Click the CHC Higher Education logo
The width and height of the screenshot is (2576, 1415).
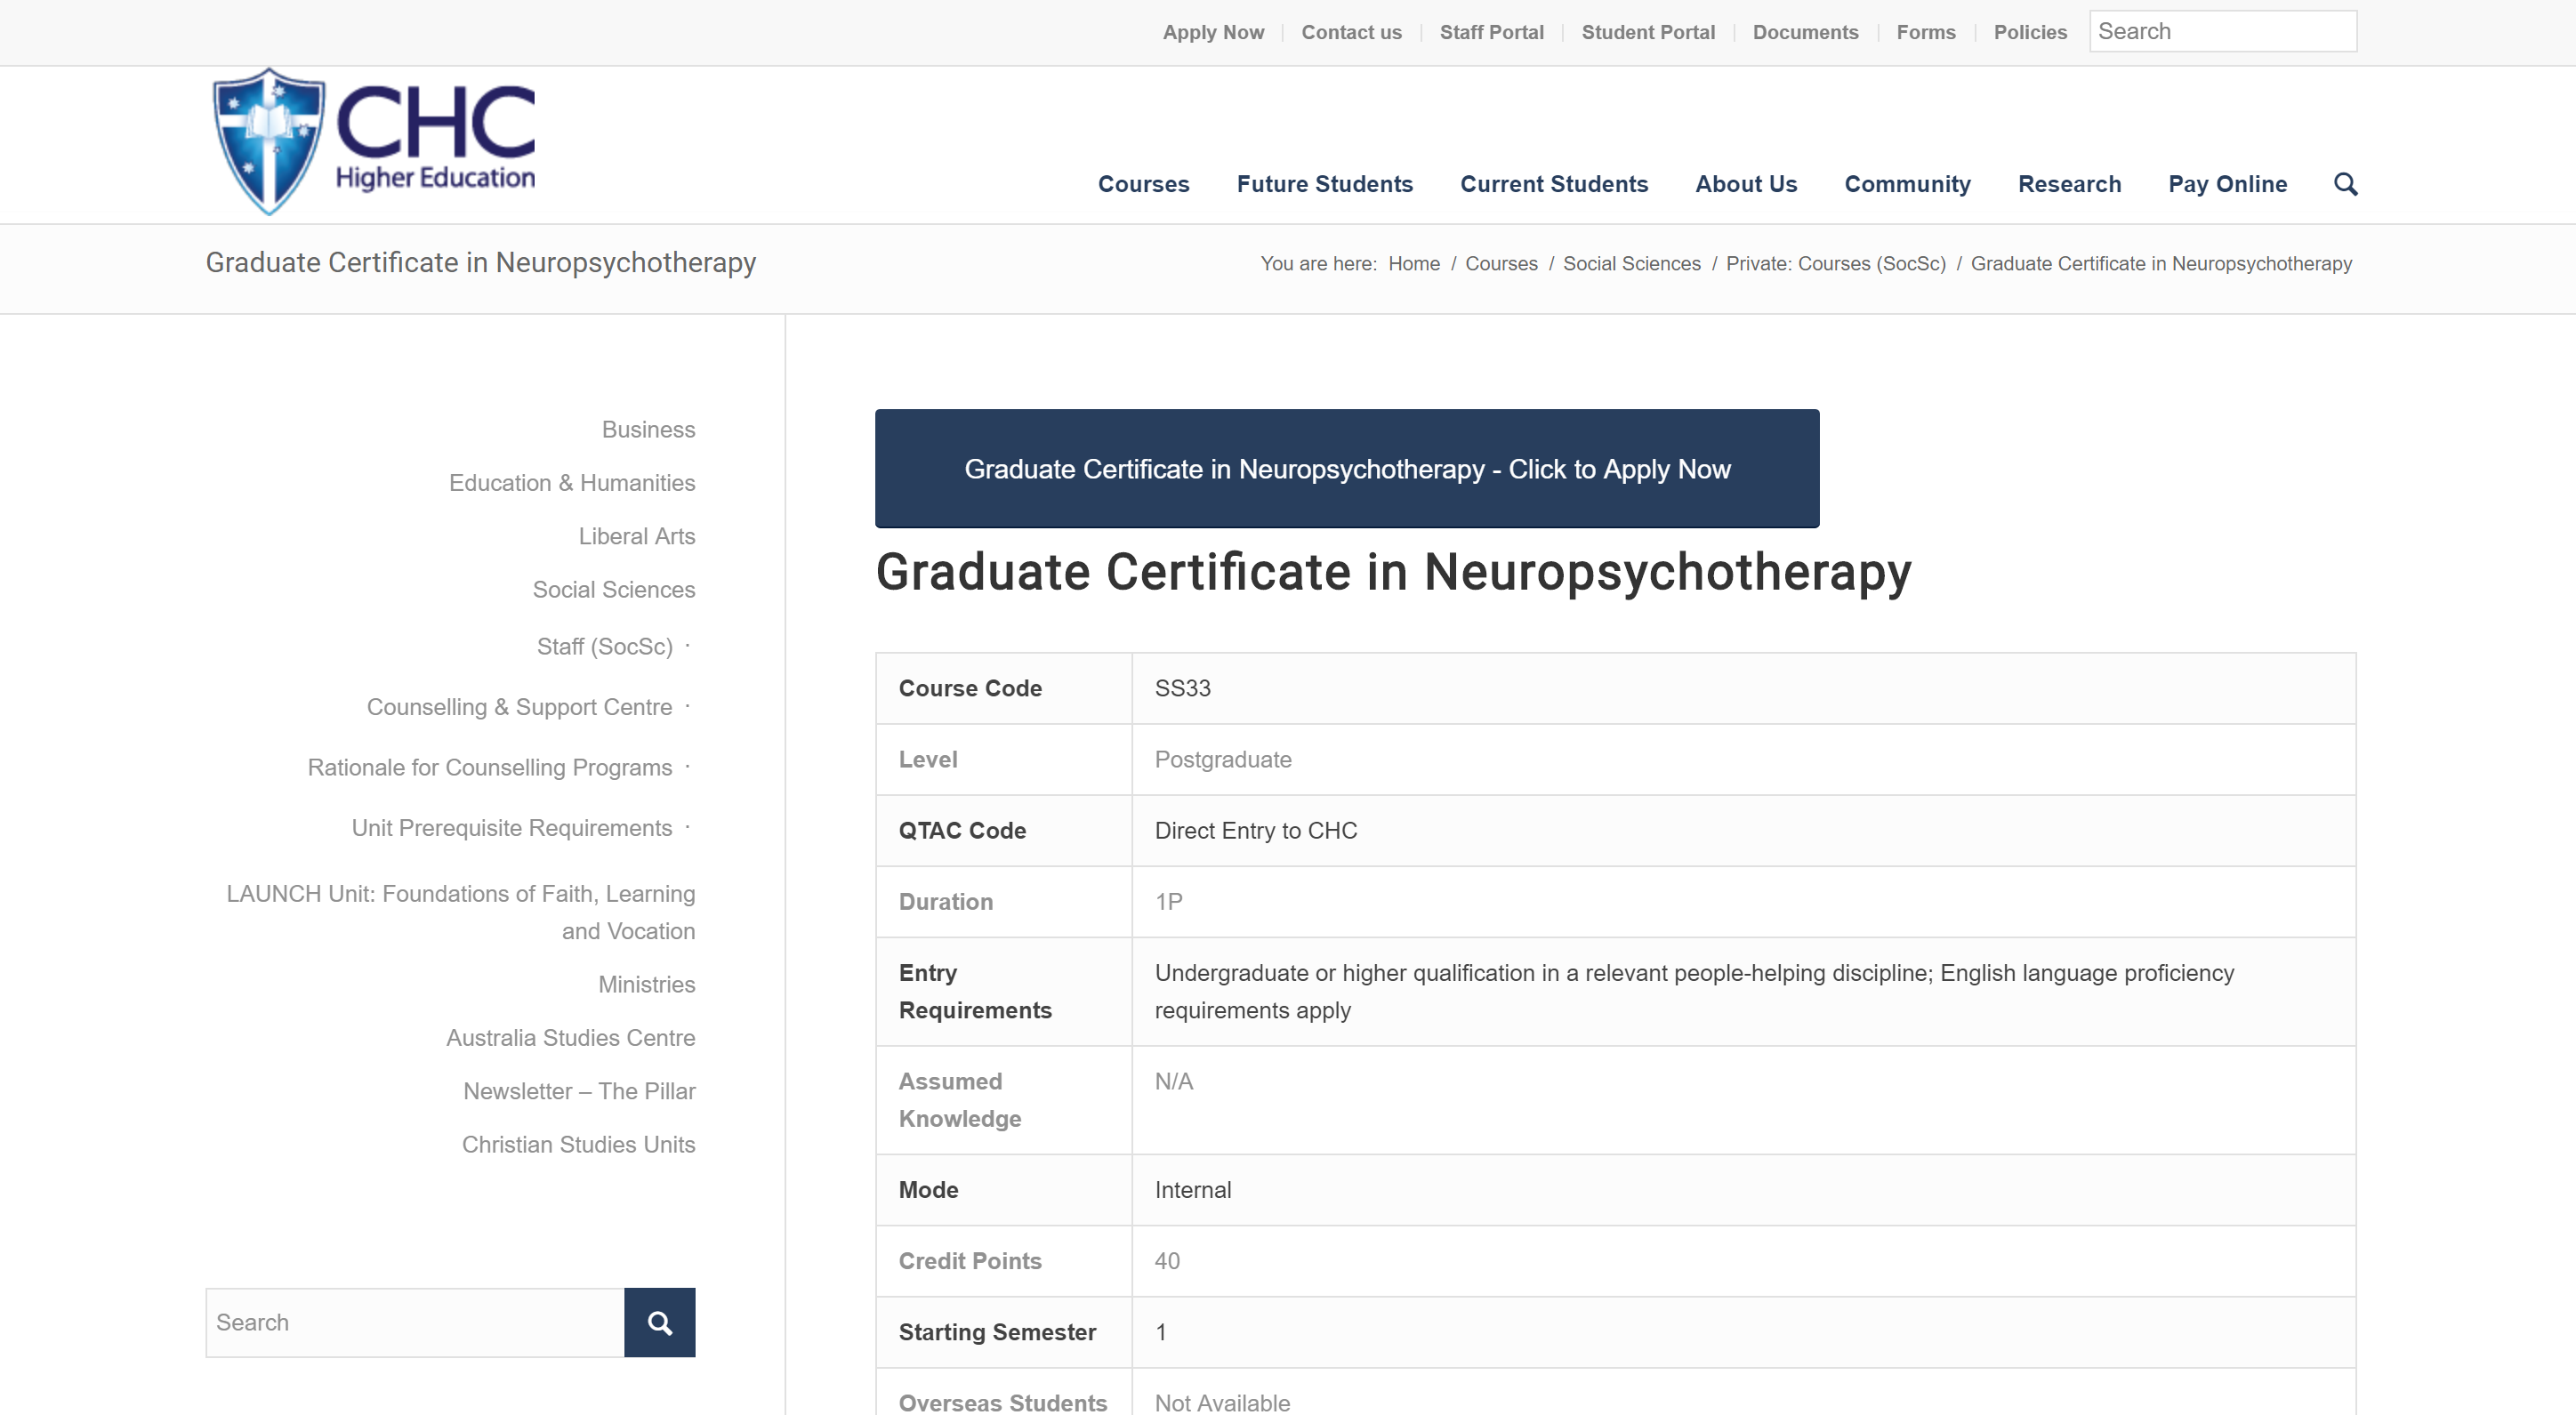point(374,141)
